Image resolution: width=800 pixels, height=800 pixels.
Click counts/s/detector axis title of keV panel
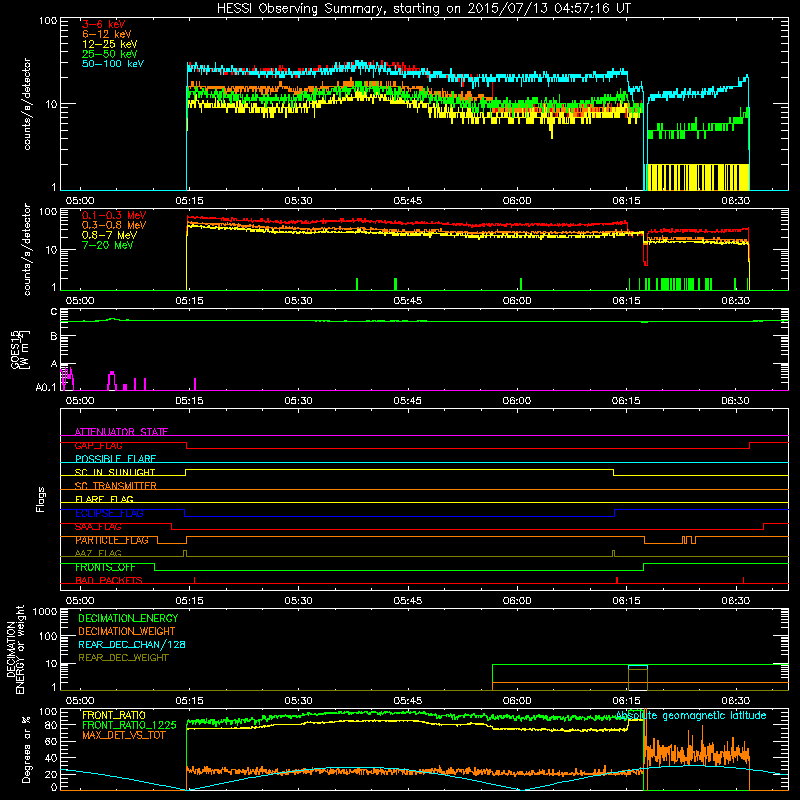pos(27,104)
